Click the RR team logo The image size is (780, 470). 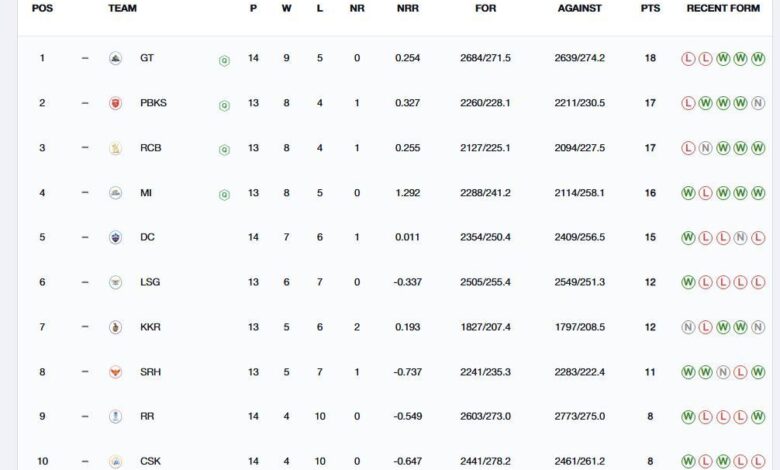click(115, 416)
